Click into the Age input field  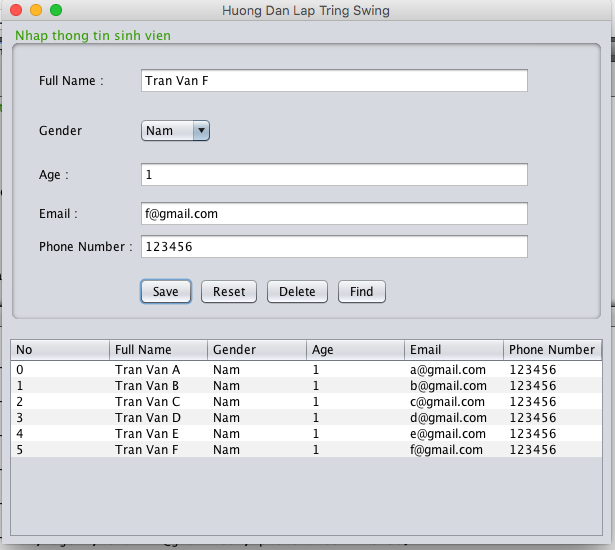(334, 175)
